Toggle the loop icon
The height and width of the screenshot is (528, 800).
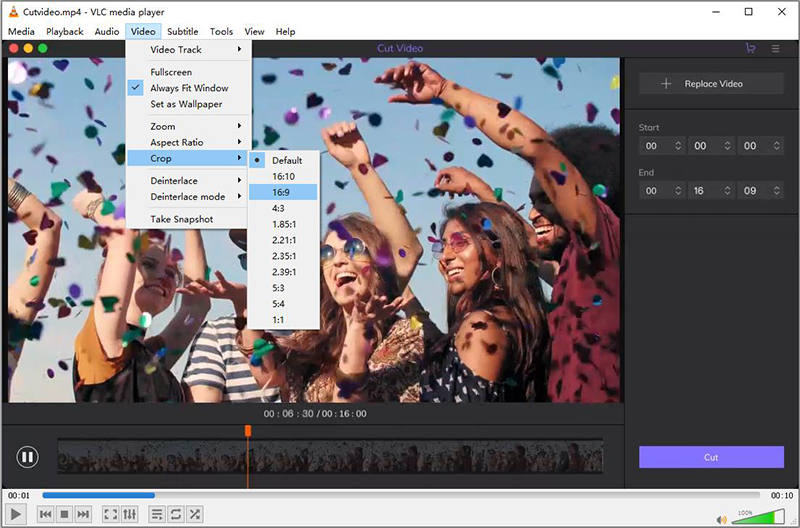pyautogui.click(x=176, y=514)
